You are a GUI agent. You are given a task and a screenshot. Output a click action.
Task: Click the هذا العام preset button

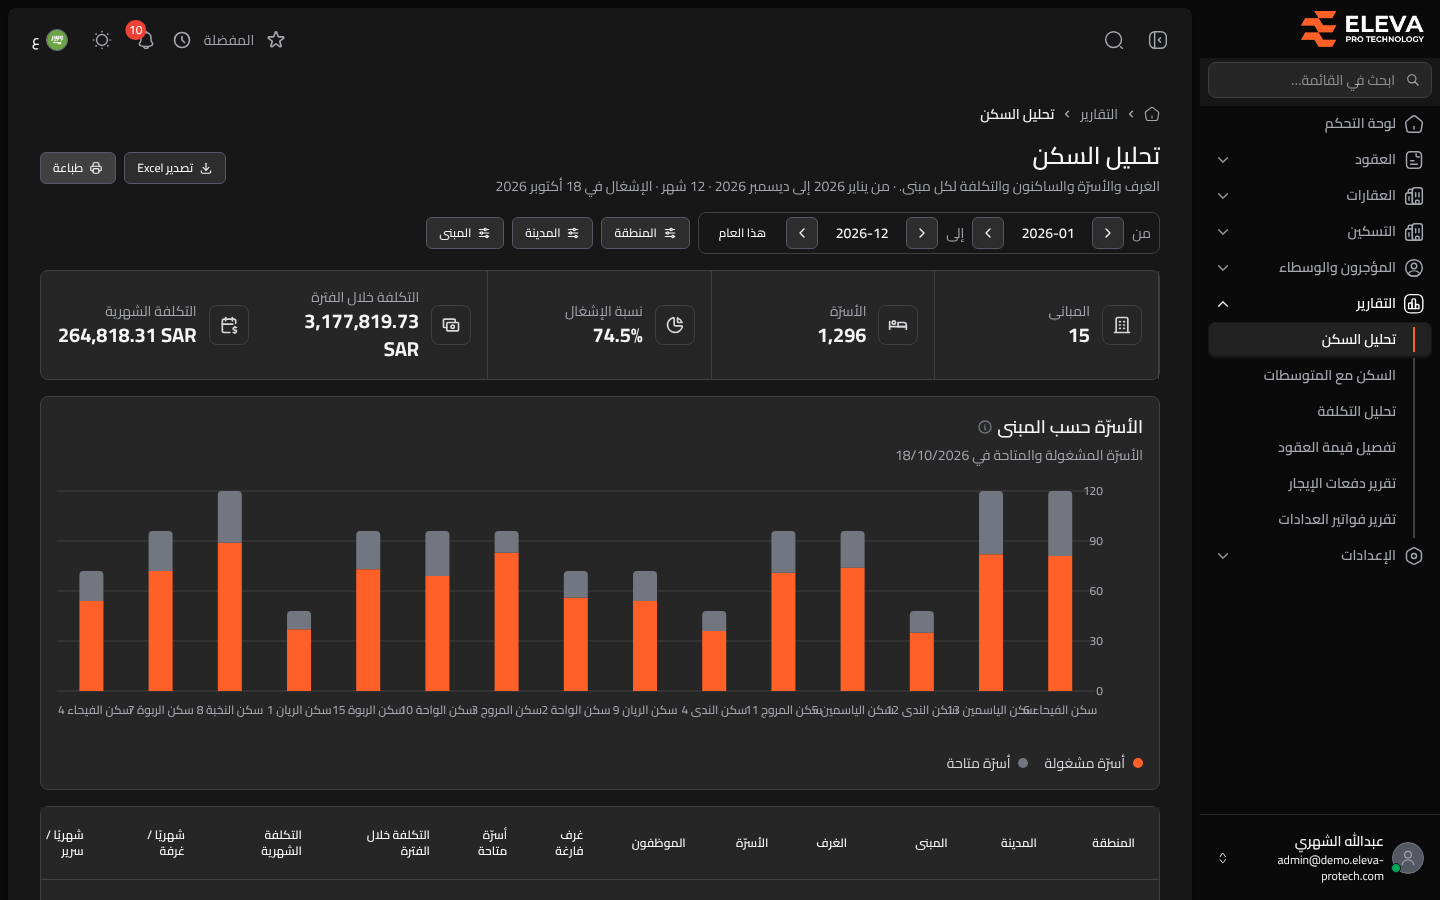pyautogui.click(x=742, y=233)
